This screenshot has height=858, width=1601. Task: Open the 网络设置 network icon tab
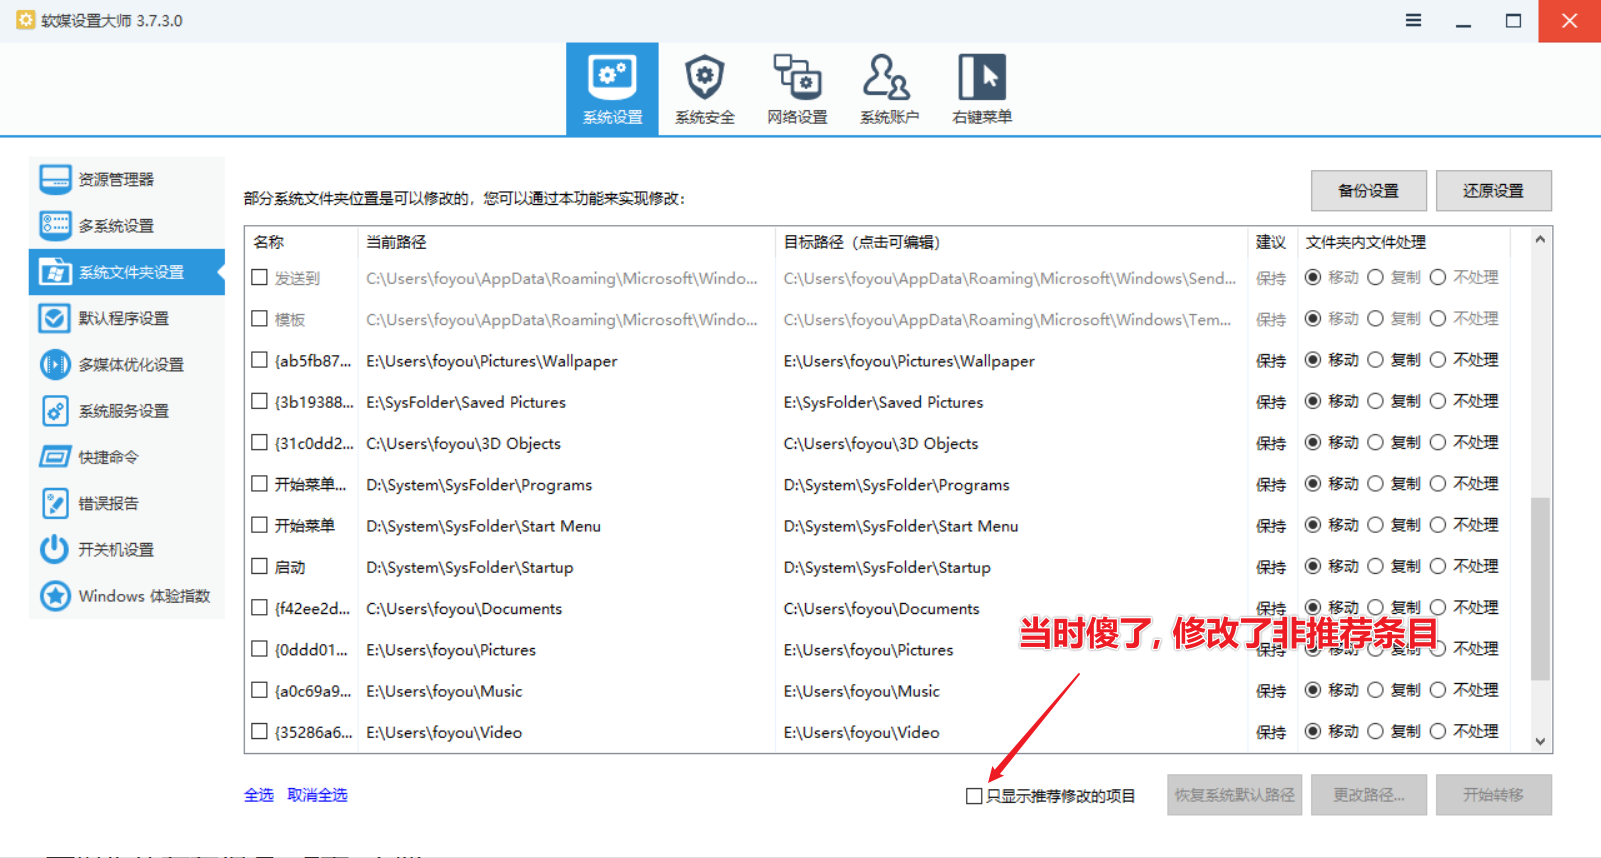[797, 78]
